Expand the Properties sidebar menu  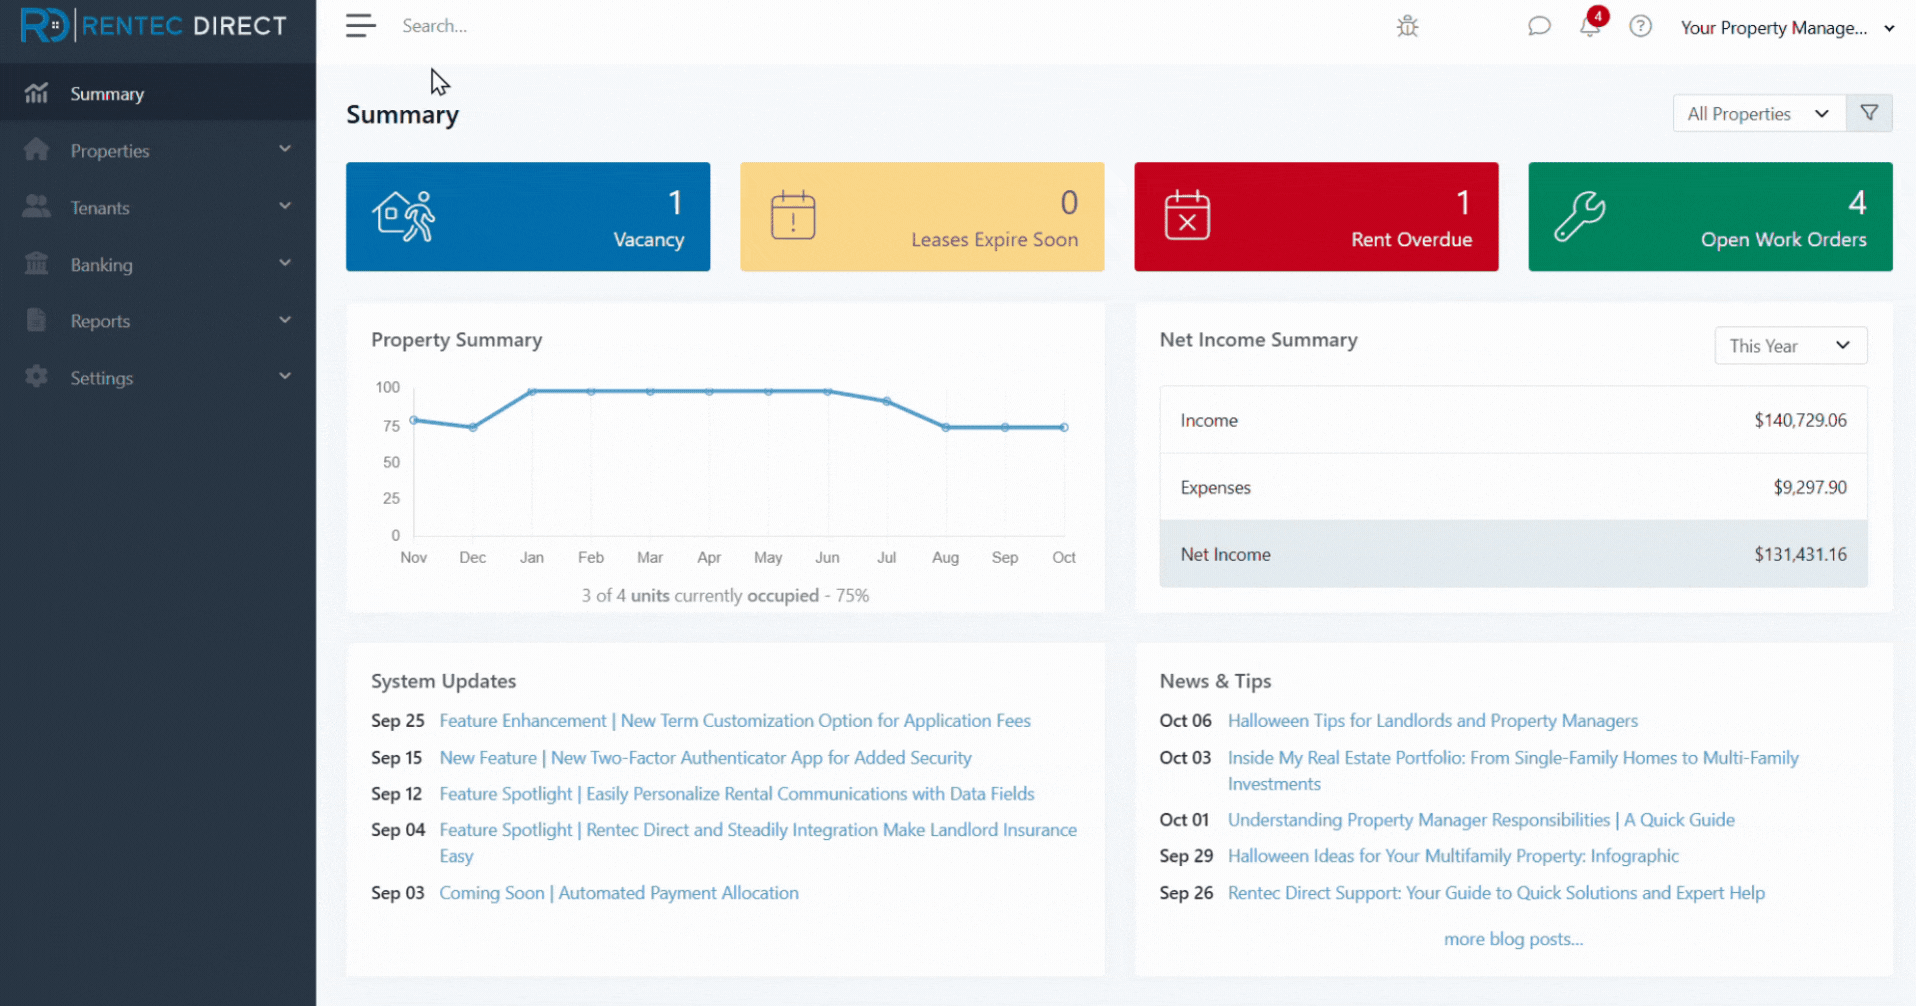click(x=157, y=151)
